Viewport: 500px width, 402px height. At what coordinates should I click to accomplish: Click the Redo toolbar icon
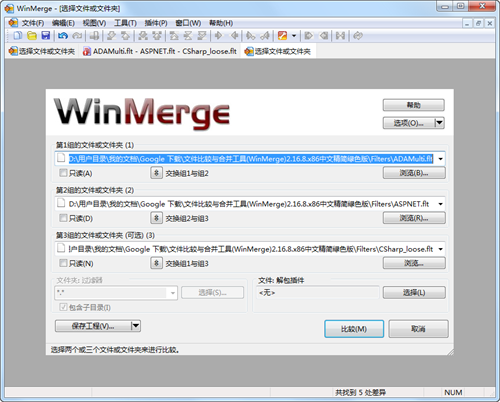(77, 35)
